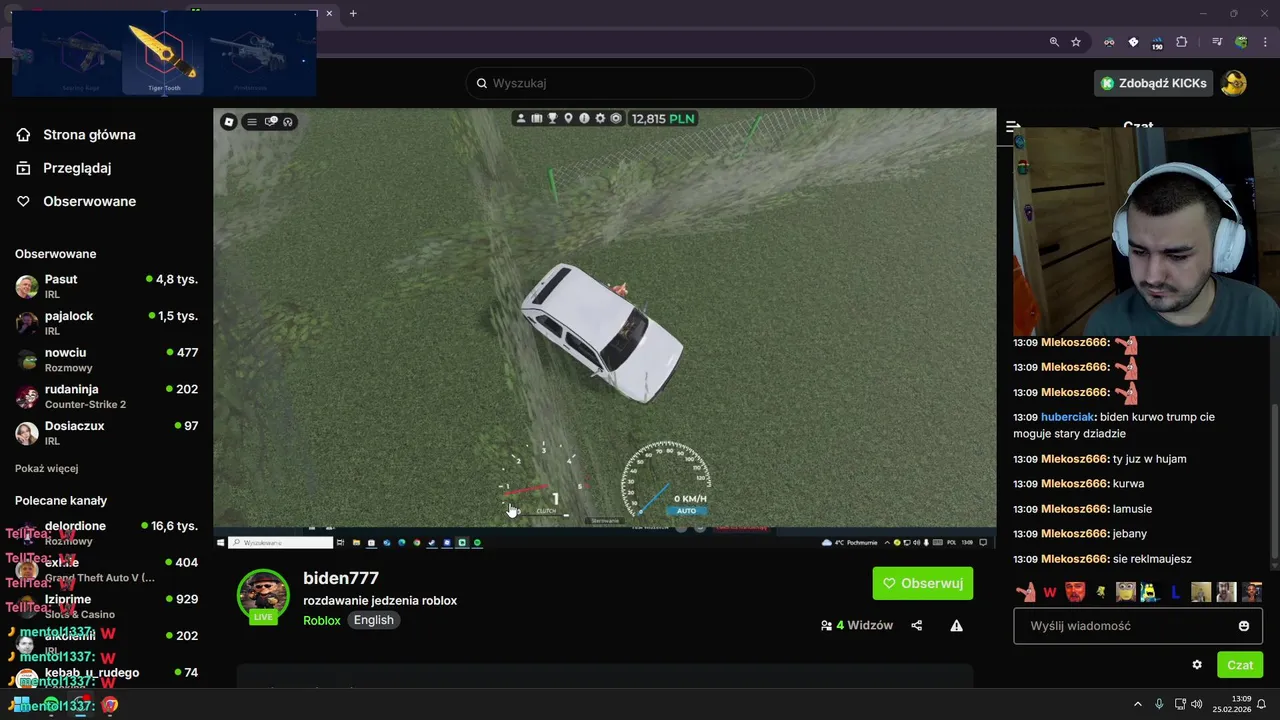Open glasses-face browser extension icon
This screenshot has height=720, width=1280.
[x=1109, y=42]
